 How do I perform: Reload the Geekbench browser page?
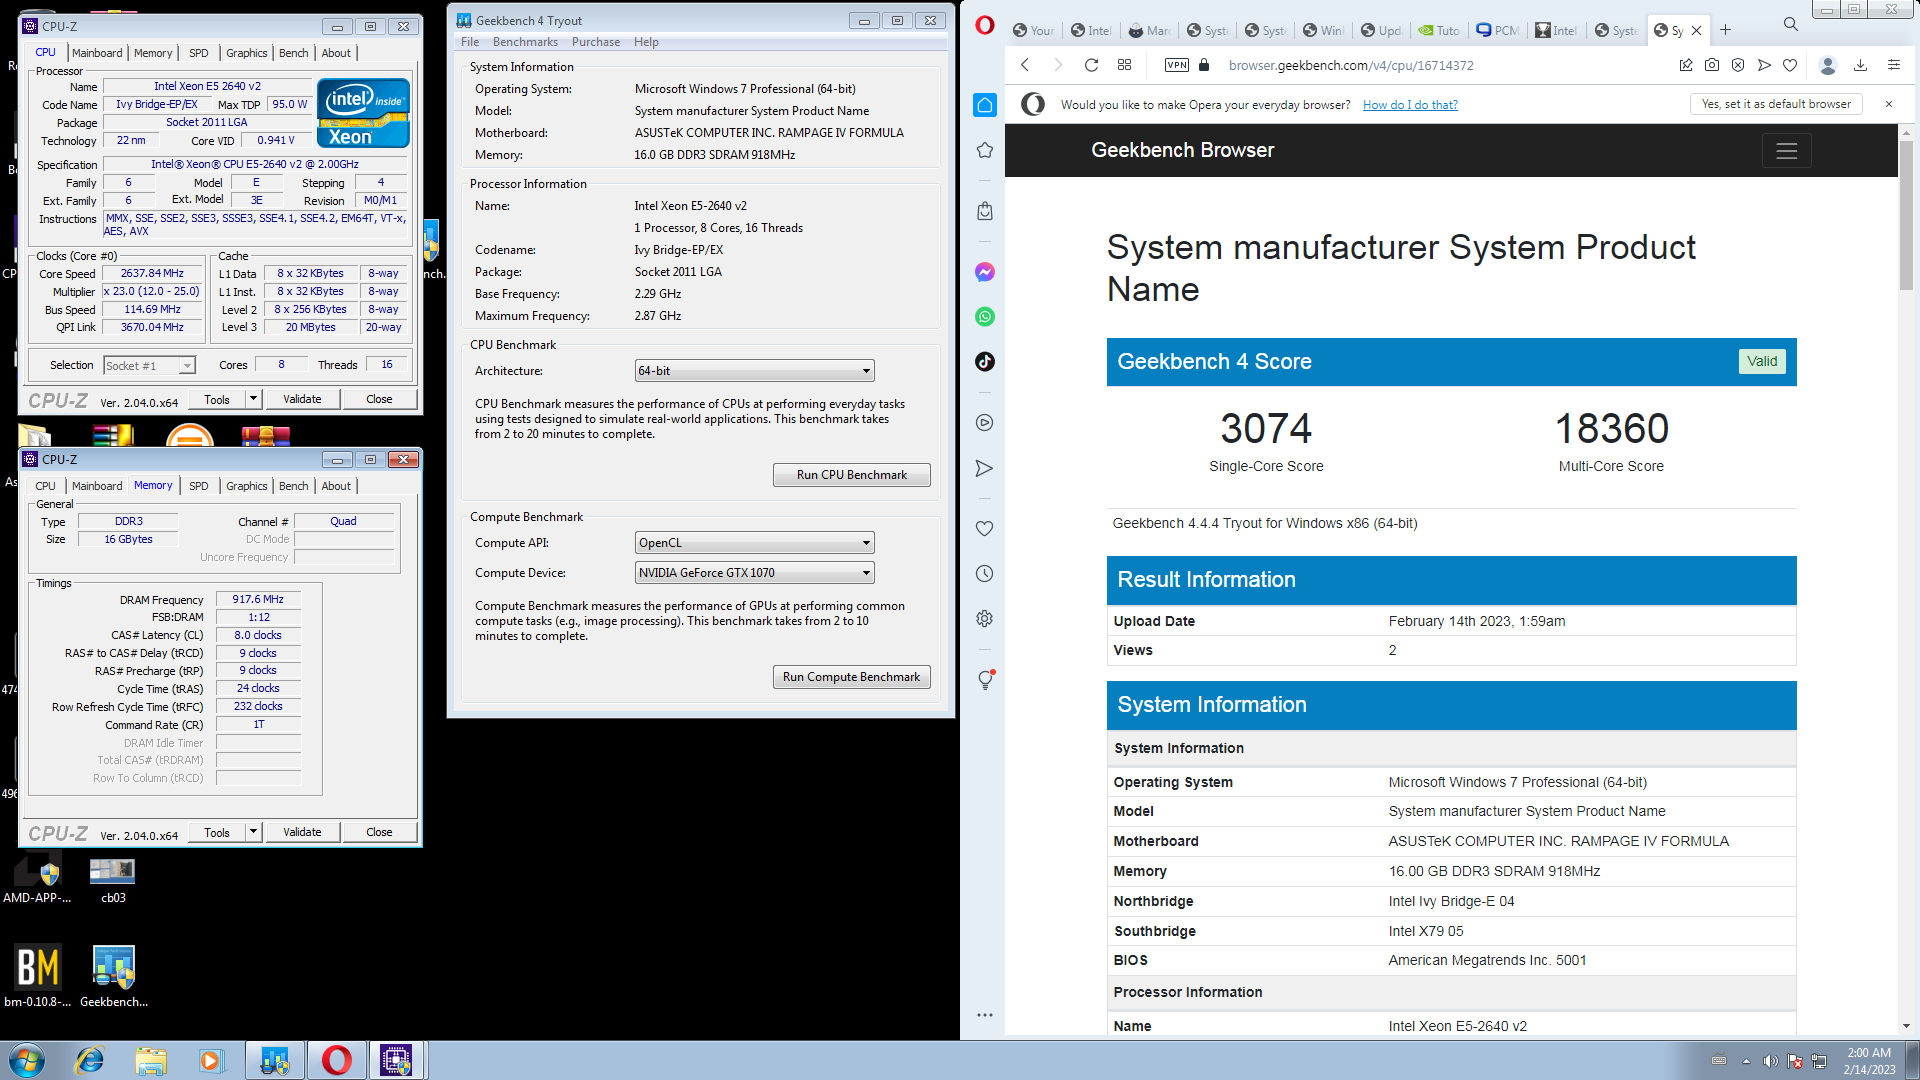pos(1091,65)
